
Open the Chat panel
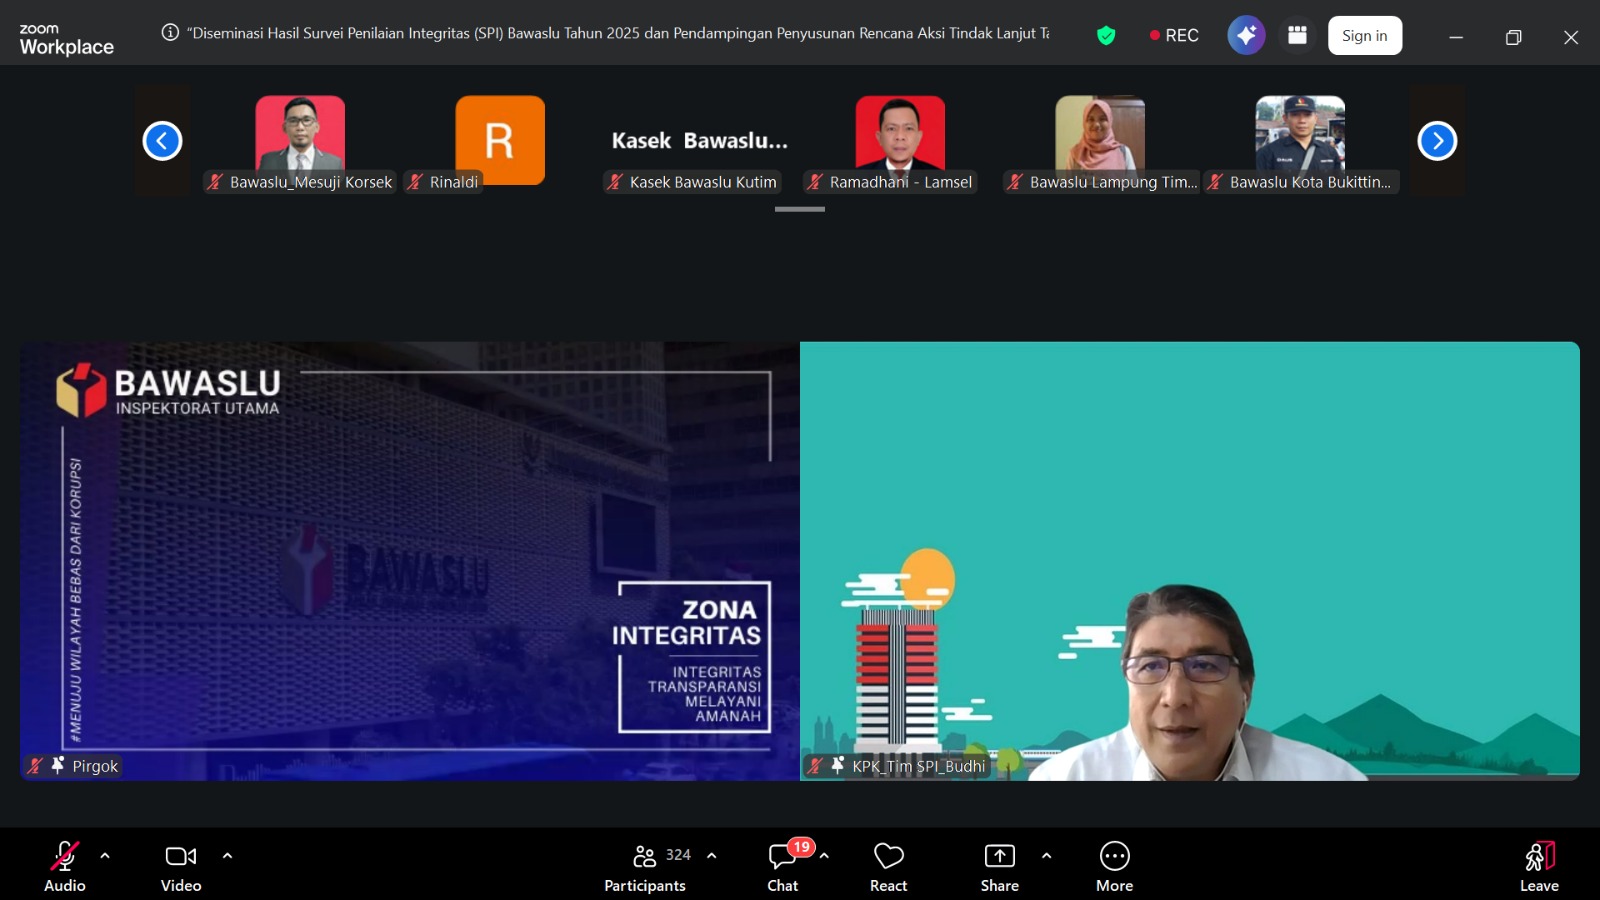(x=783, y=866)
